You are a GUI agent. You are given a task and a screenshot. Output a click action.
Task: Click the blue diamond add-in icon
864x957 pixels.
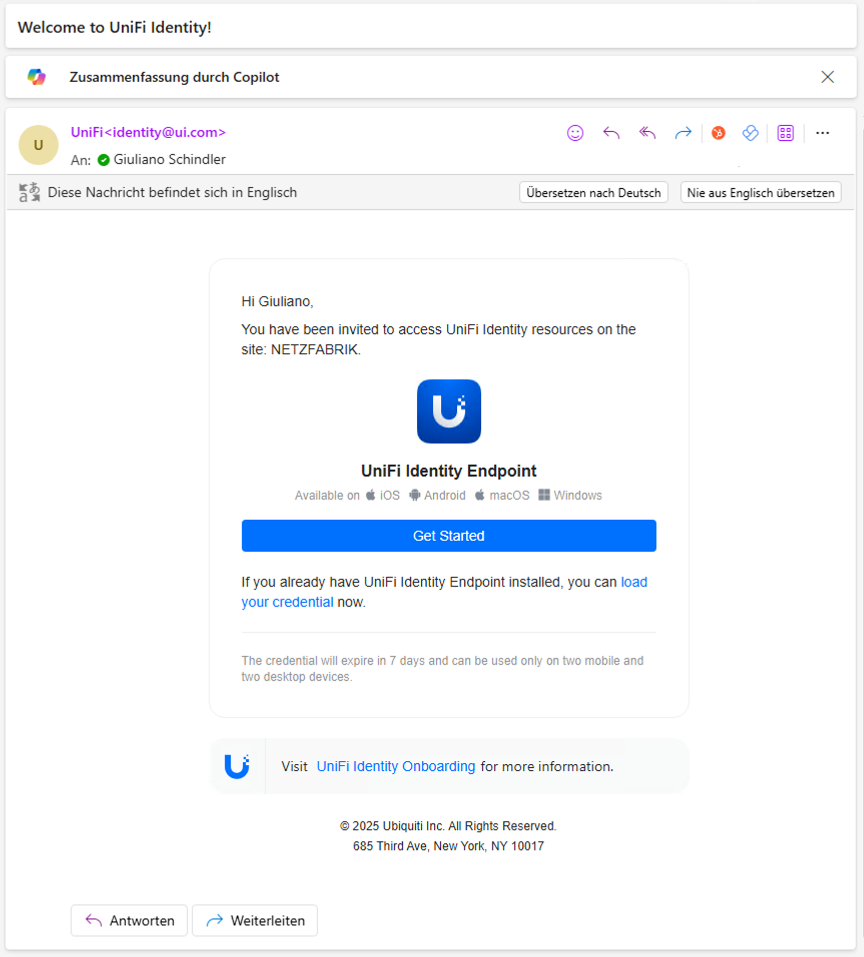point(751,133)
